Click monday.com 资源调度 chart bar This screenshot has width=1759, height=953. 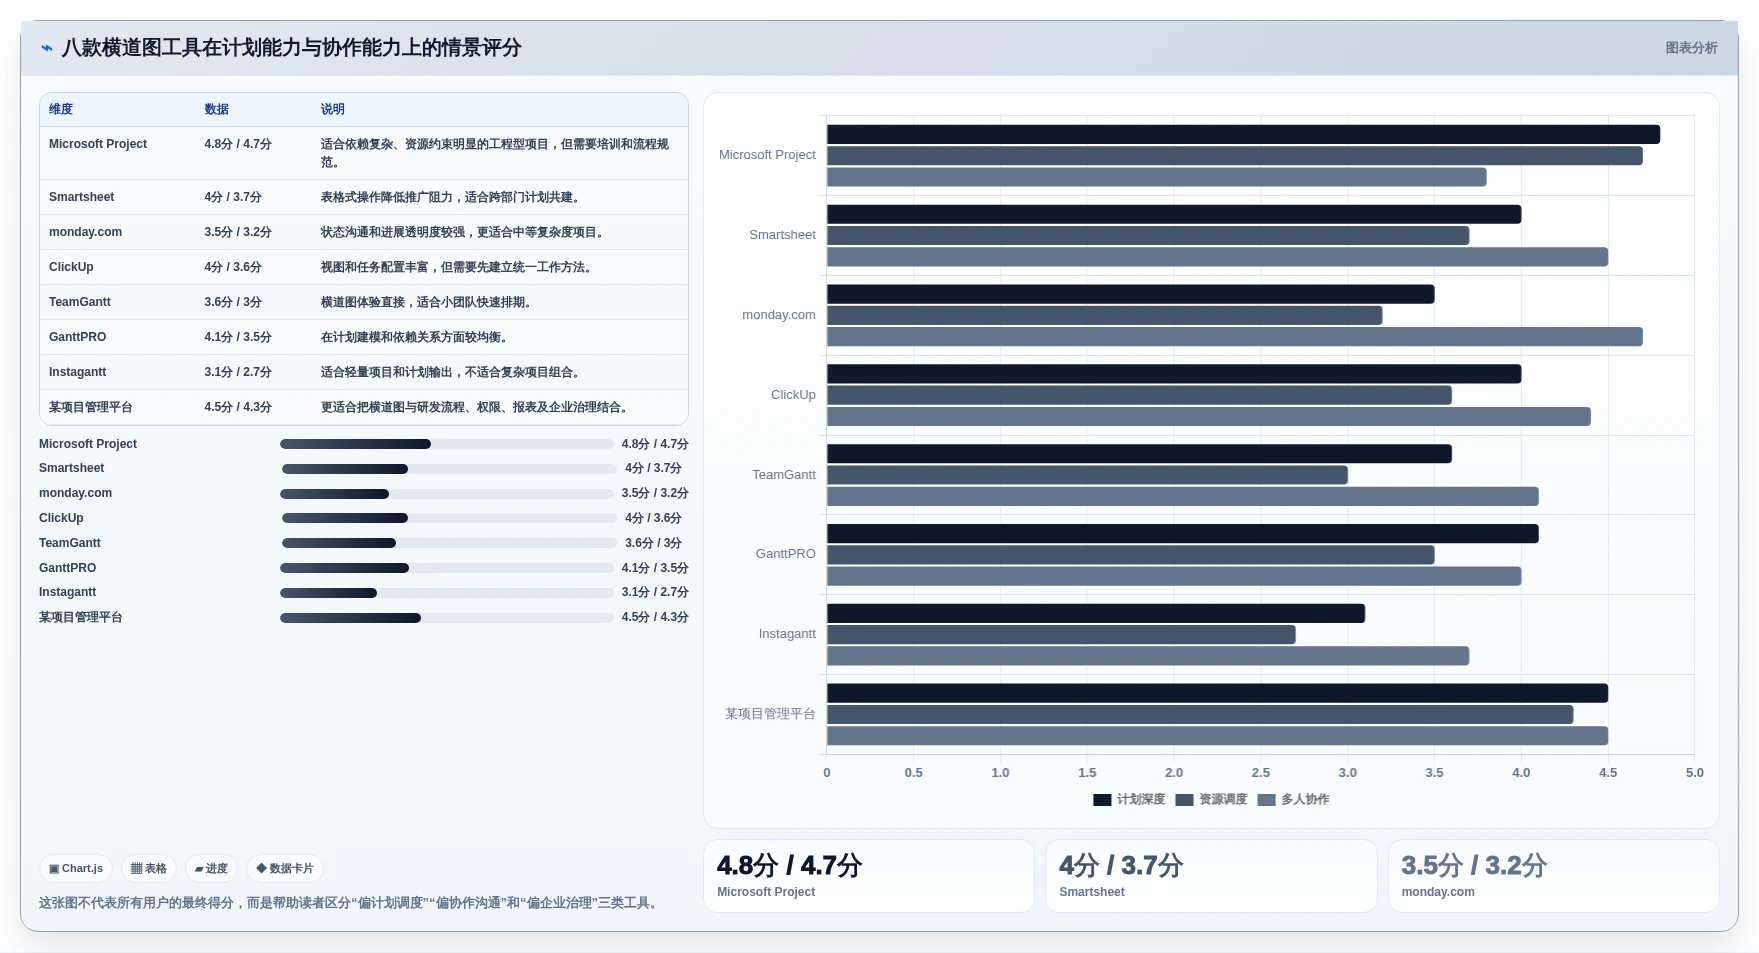click(x=1104, y=316)
